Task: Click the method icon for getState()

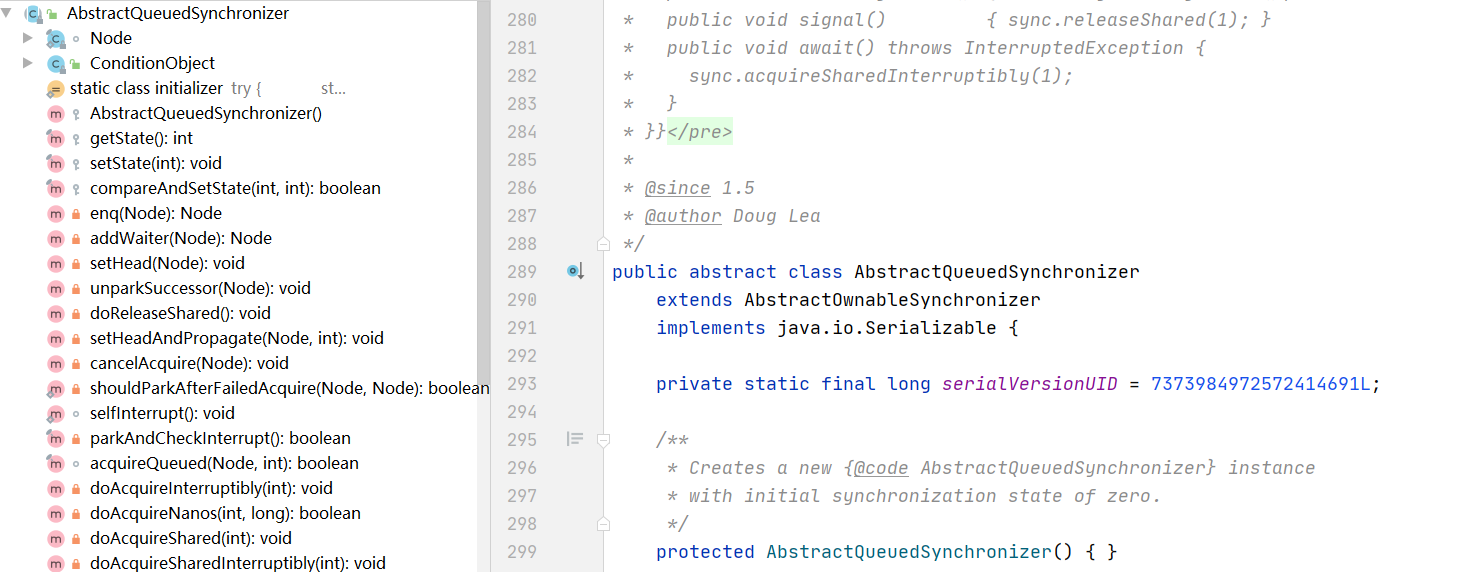Action: [56, 139]
